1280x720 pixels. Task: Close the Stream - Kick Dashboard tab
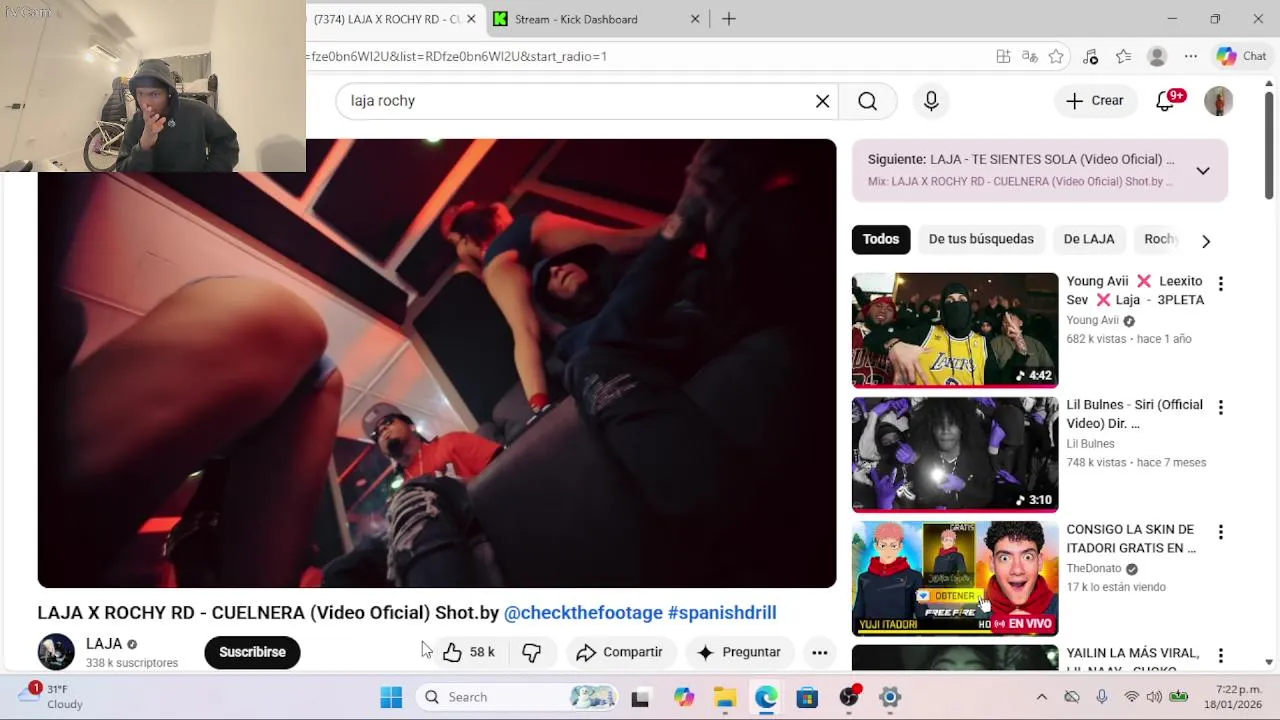pos(695,19)
